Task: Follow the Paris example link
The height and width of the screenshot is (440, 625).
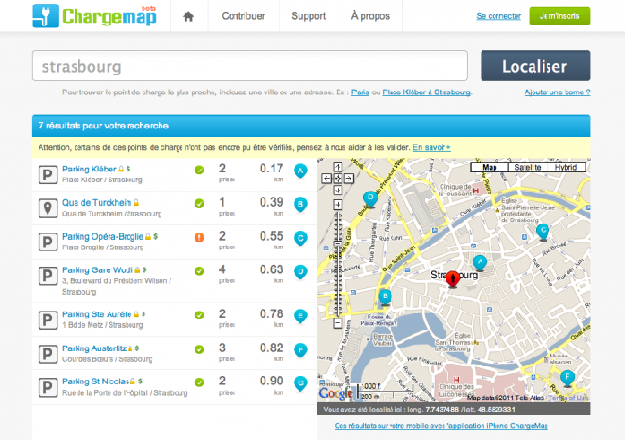Action: coord(360,92)
